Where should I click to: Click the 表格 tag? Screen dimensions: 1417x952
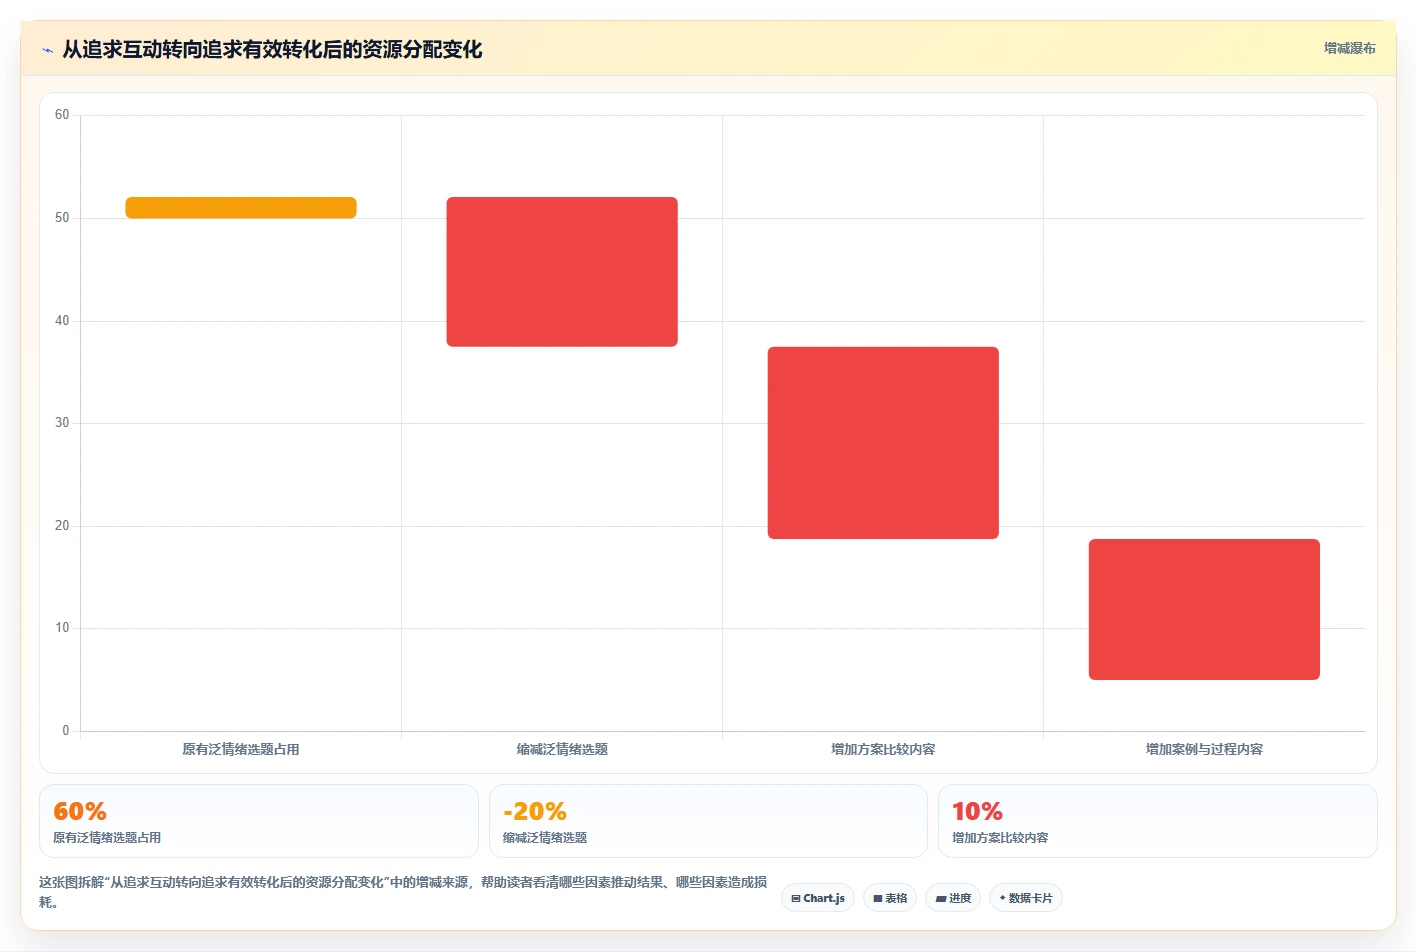[890, 898]
